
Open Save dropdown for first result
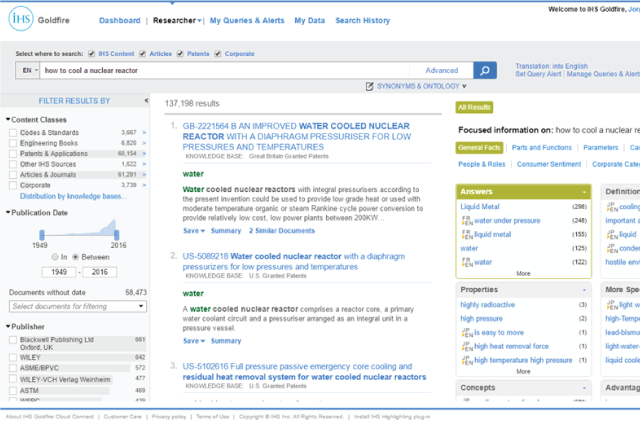pos(194,231)
